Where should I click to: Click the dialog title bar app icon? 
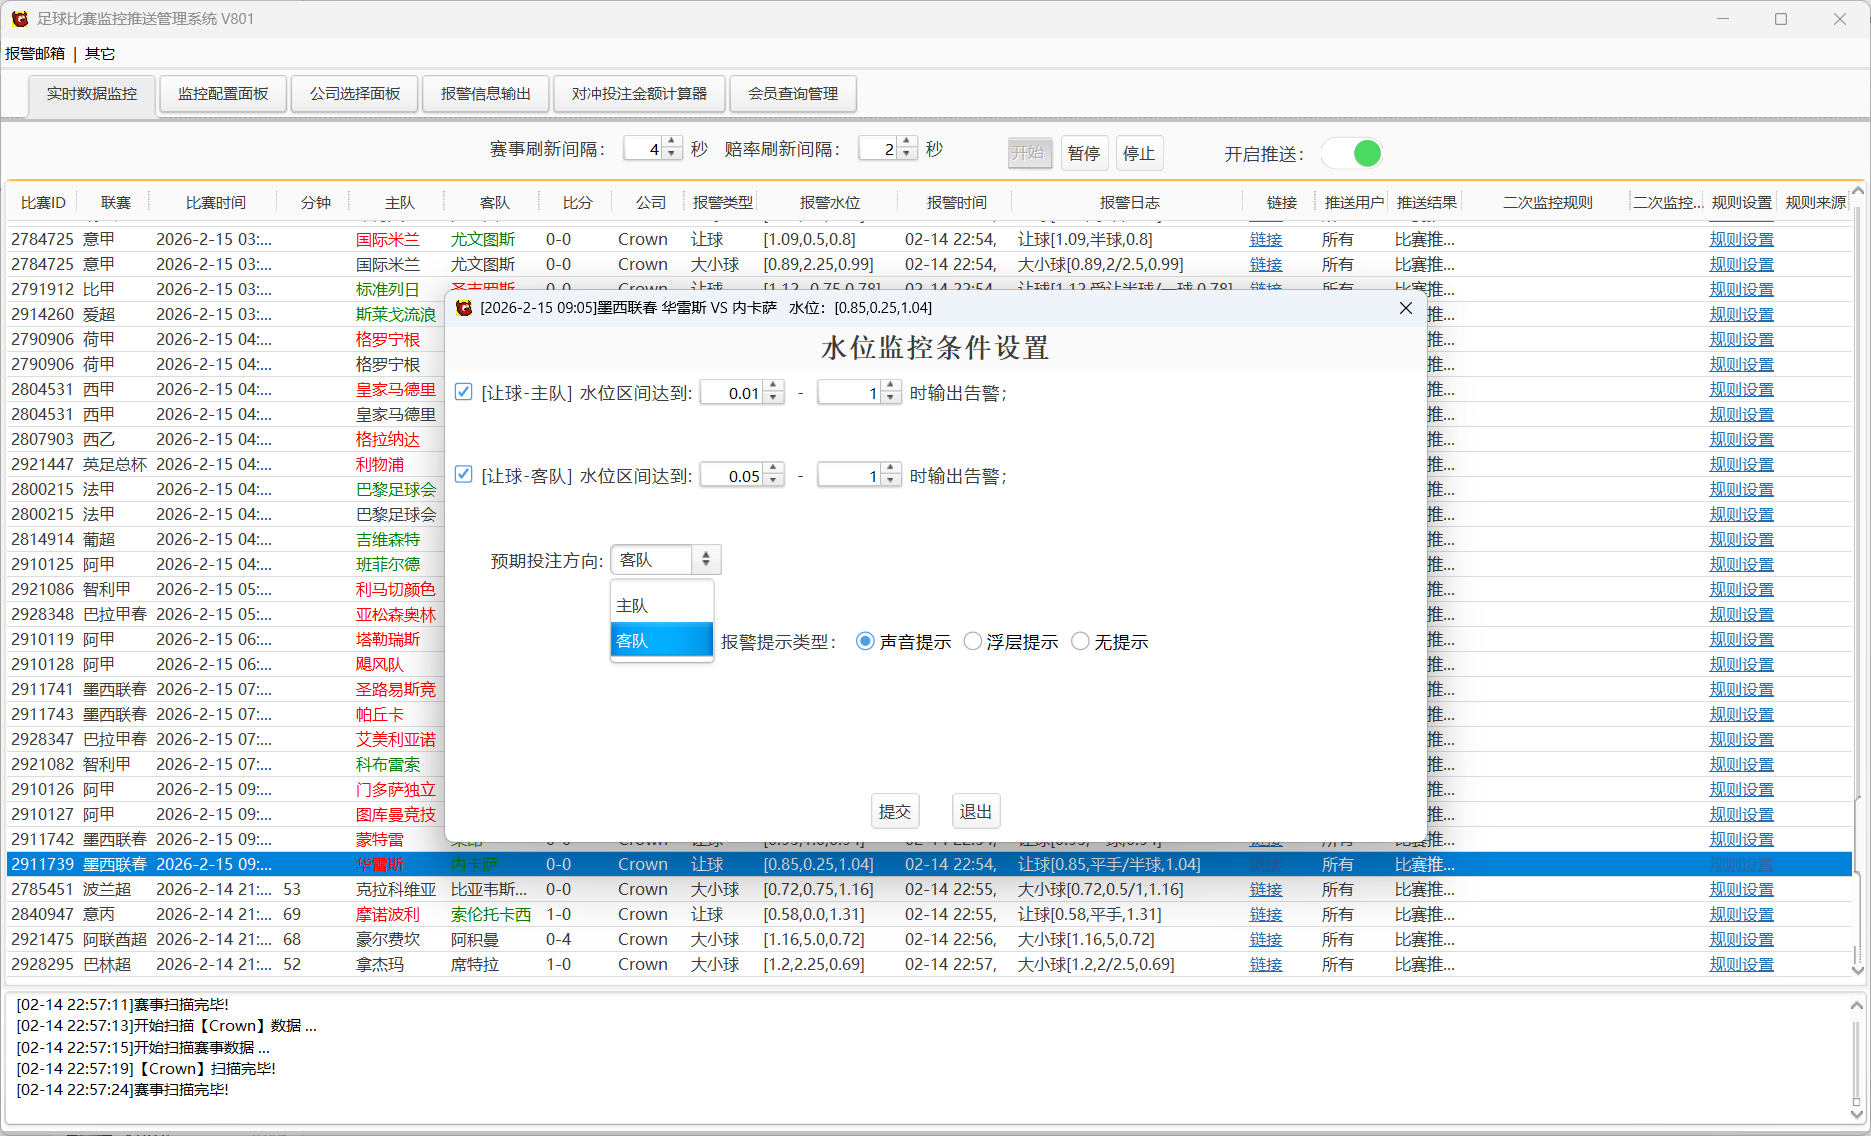[464, 308]
